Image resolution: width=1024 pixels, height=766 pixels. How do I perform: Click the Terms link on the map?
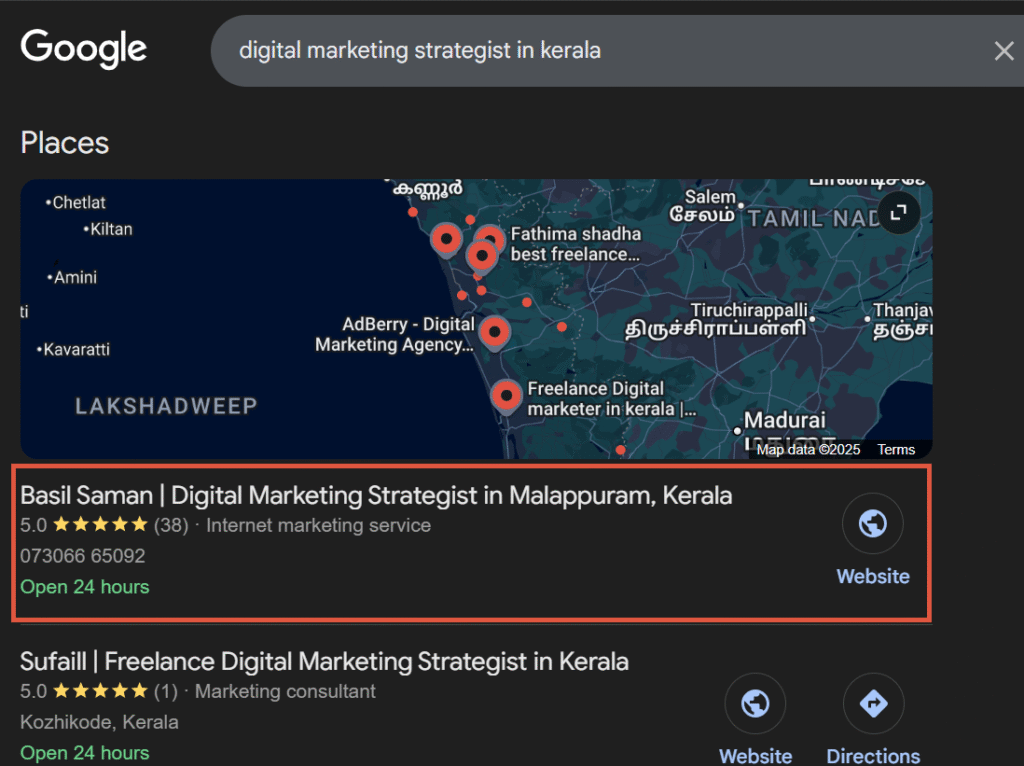896,450
